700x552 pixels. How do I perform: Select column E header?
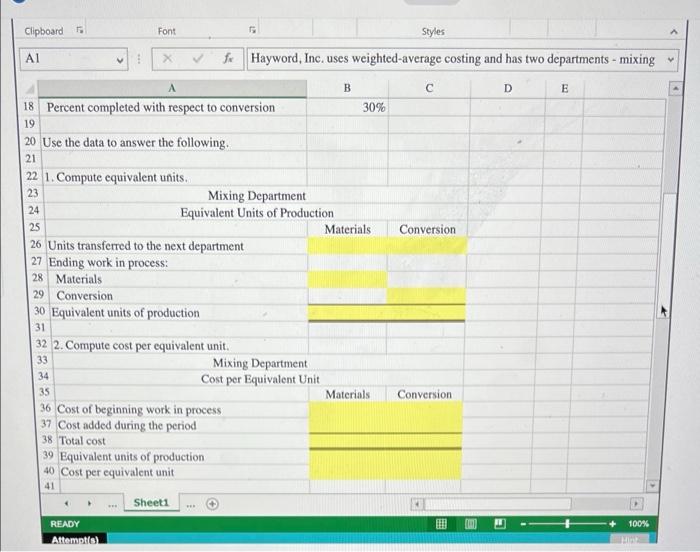click(565, 88)
